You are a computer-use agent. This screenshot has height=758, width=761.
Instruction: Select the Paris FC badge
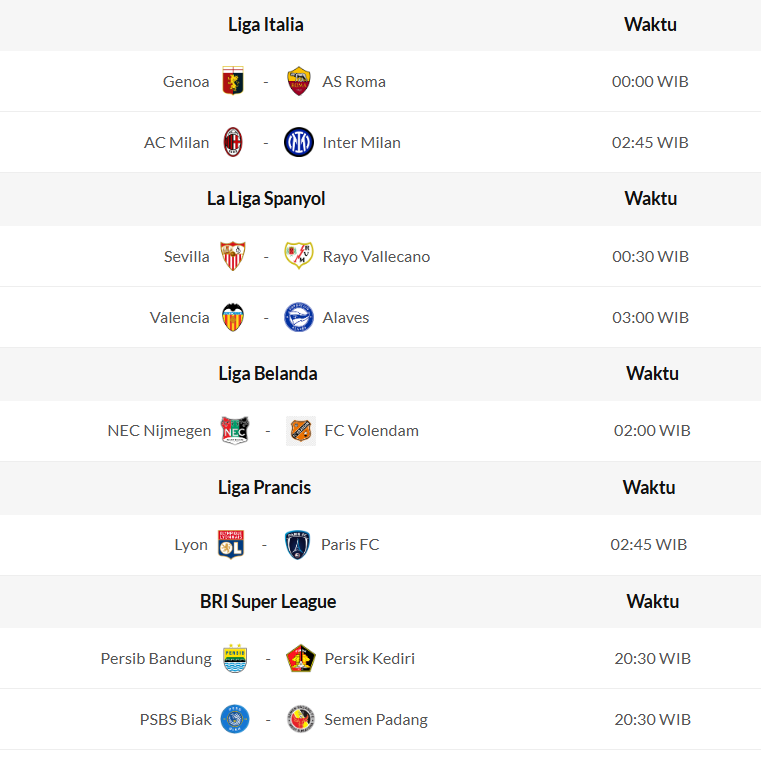297,544
